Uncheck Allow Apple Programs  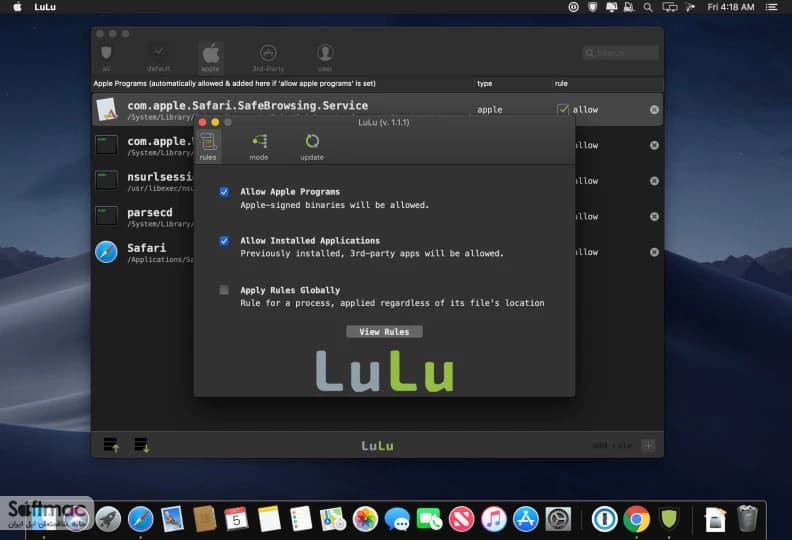coord(224,192)
